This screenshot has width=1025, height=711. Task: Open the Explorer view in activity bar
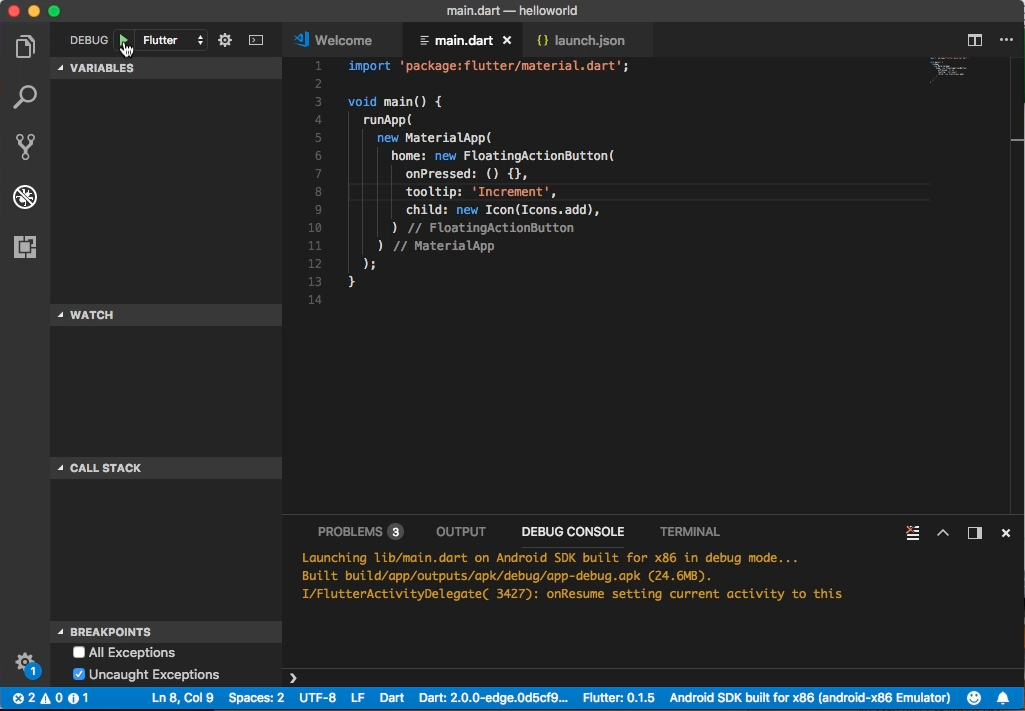(x=25, y=46)
